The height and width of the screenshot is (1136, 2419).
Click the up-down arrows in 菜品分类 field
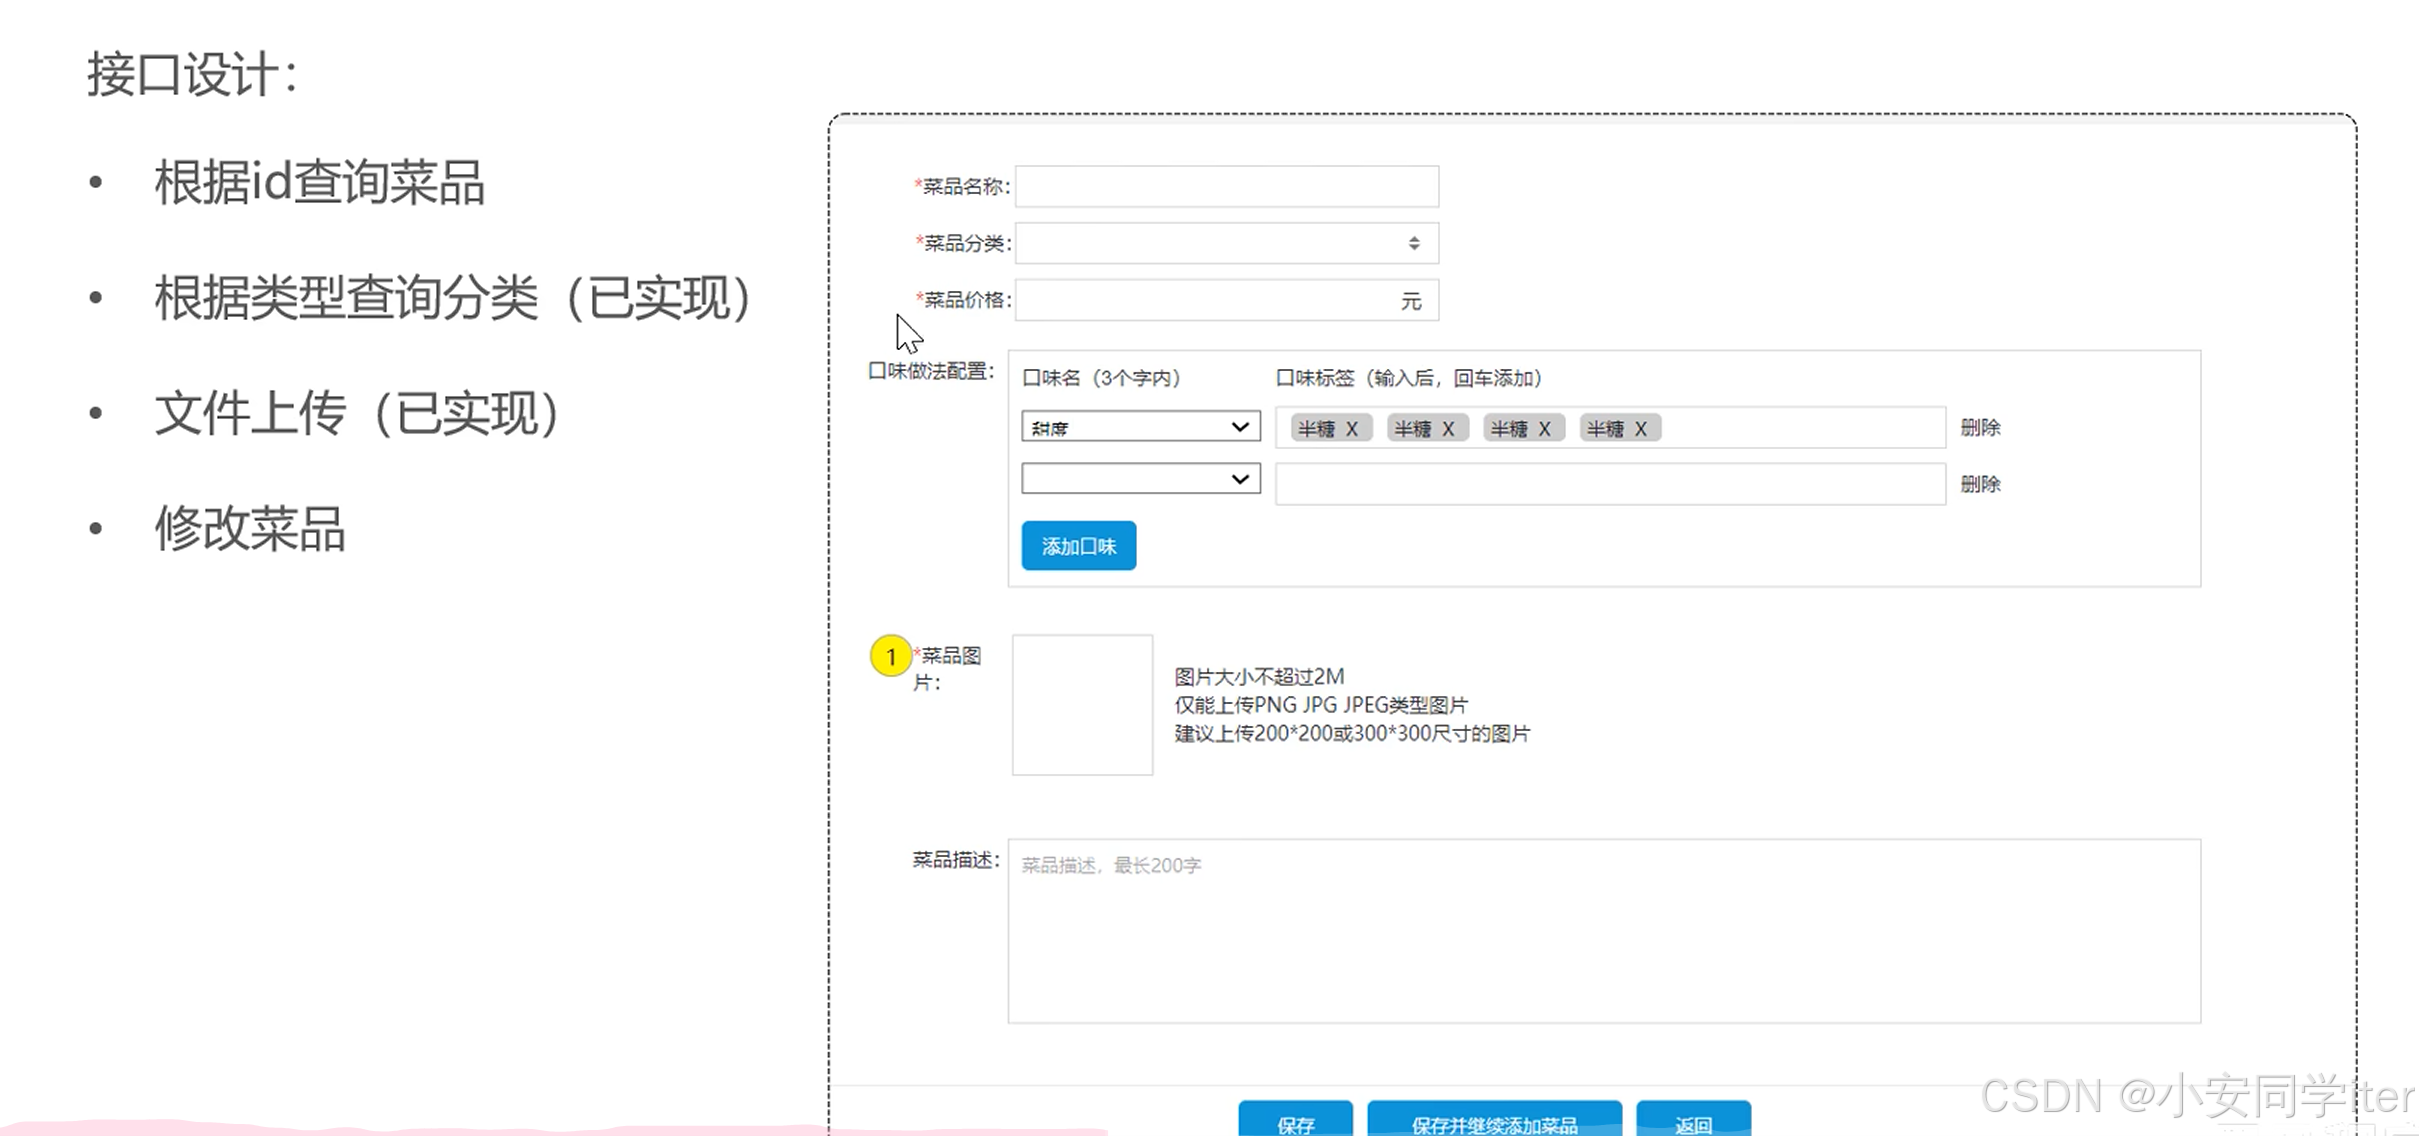(x=1414, y=243)
